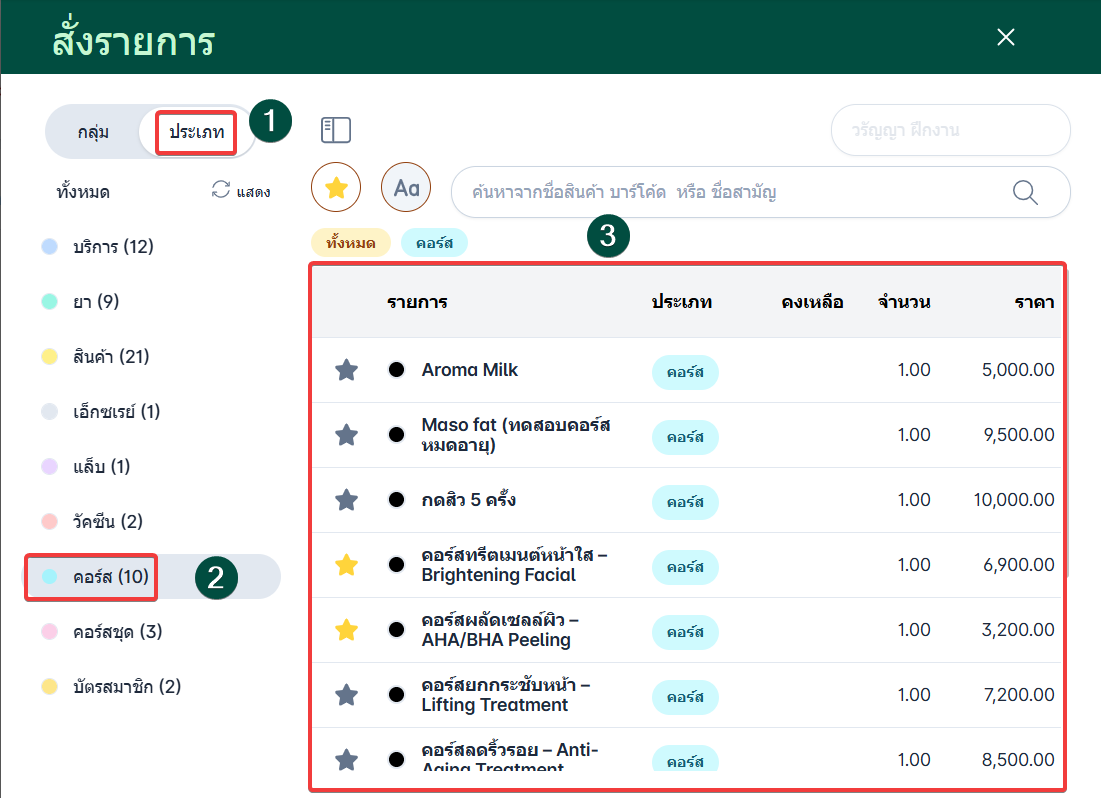The image size is (1101, 798).
Task: Select the บริการ (12) category
Action: point(113,246)
